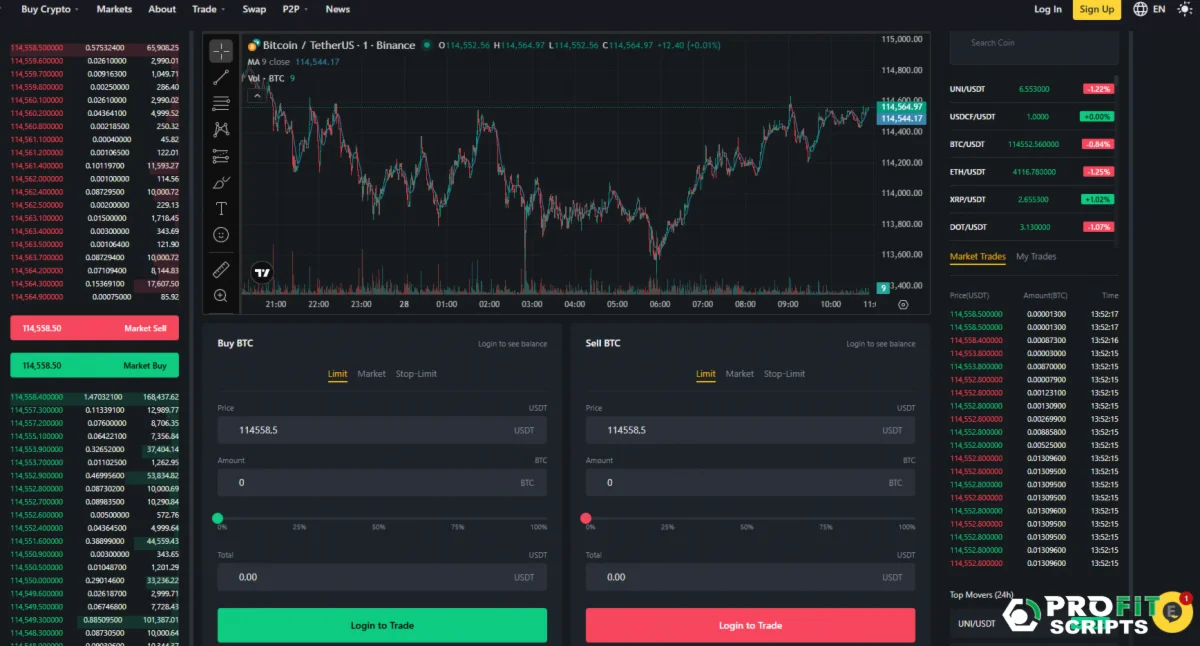The width and height of the screenshot is (1200, 646).
Task: Switch the Buy order type to Market
Action: tap(371, 373)
